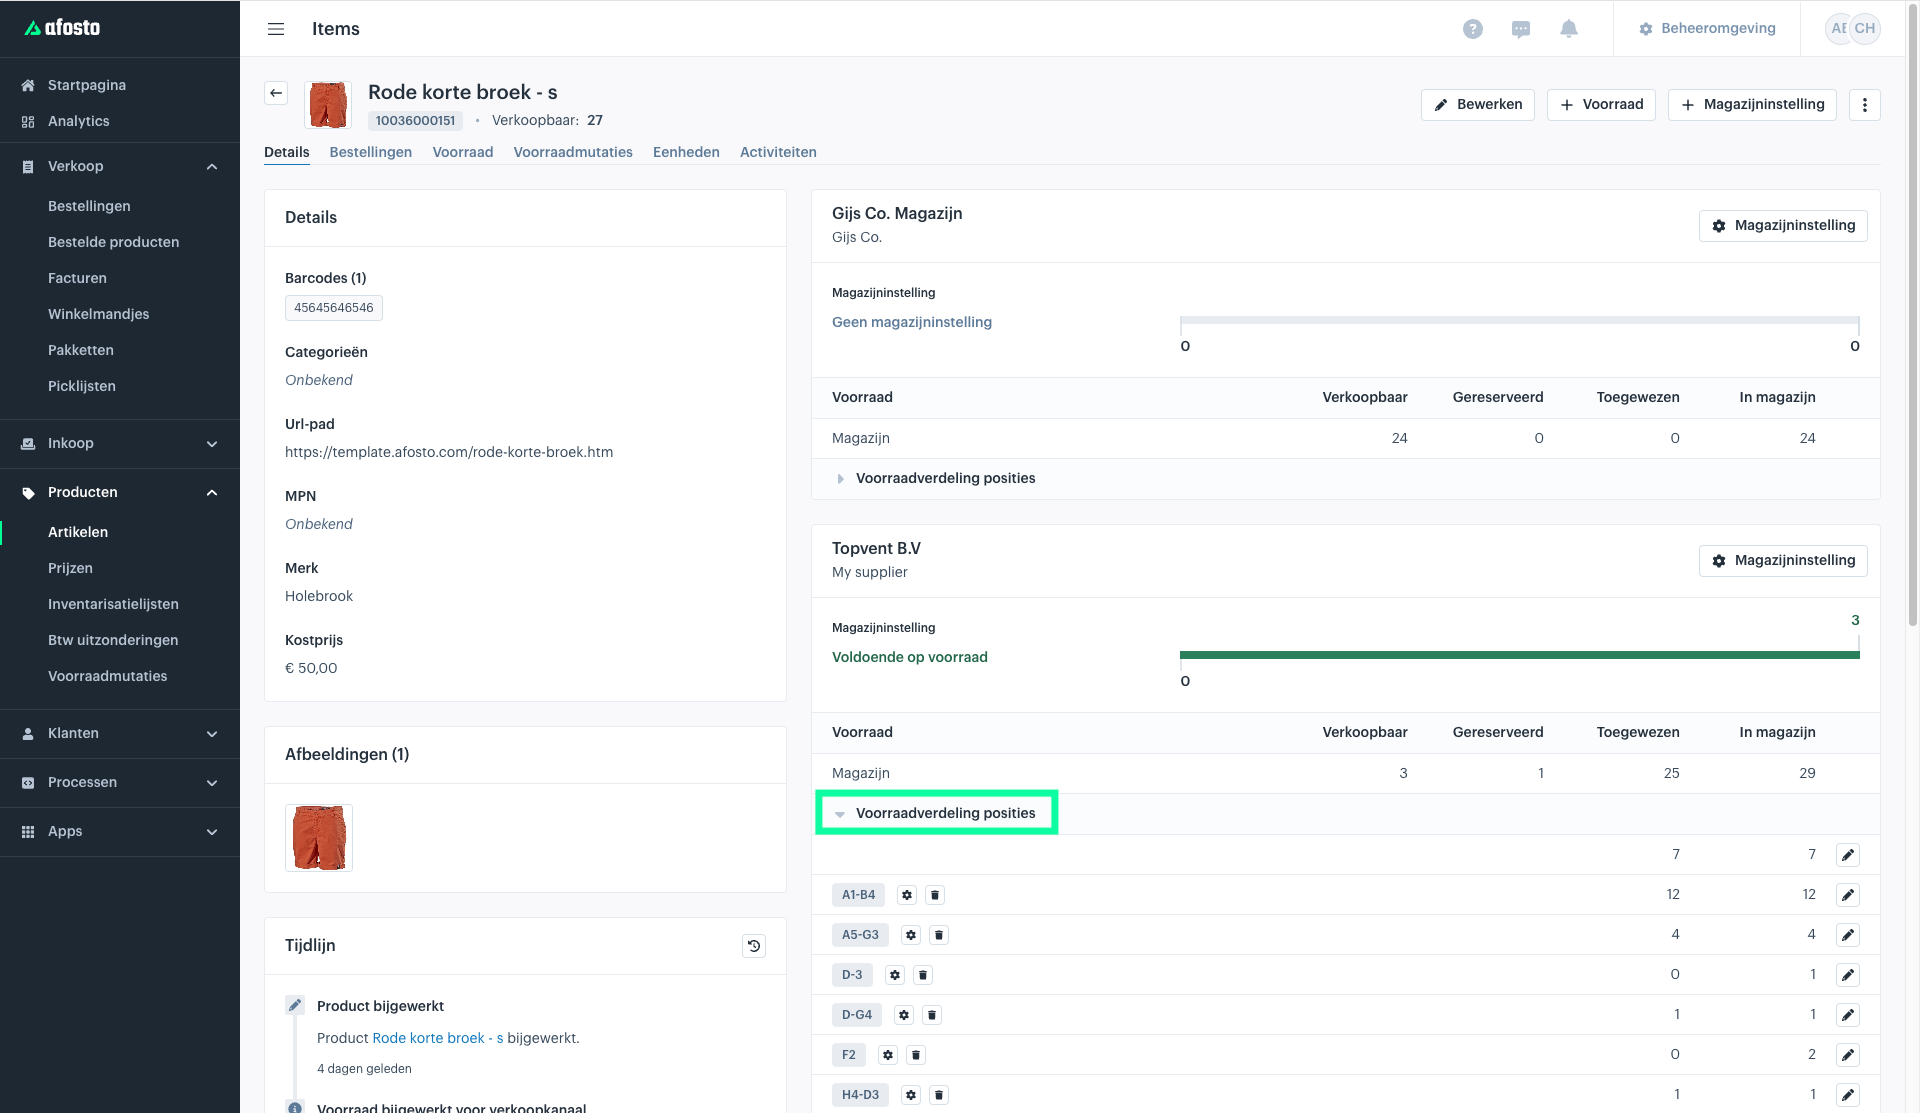Open the Activiteiten tab
The width and height of the screenshot is (1920, 1113).
pos(778,152)
